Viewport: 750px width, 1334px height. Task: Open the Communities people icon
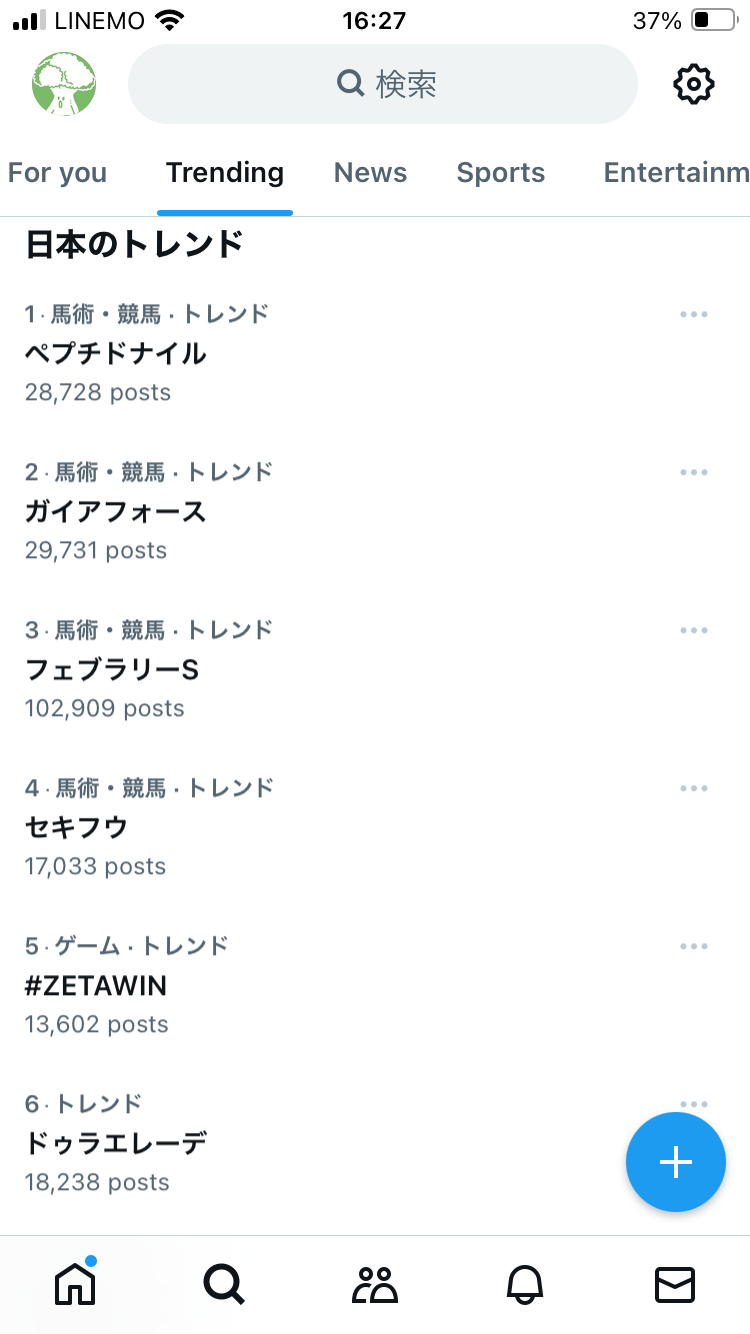375,1284
